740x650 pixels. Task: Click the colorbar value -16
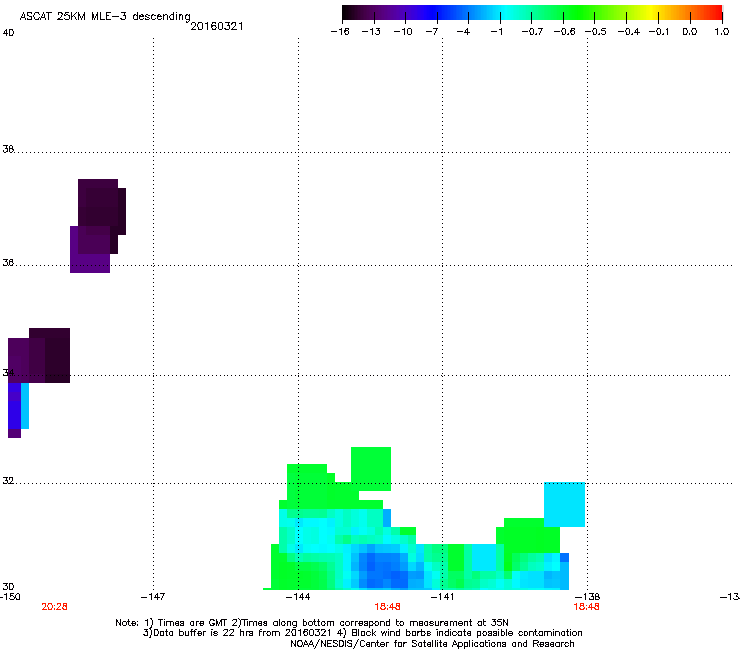pos(340,32)
